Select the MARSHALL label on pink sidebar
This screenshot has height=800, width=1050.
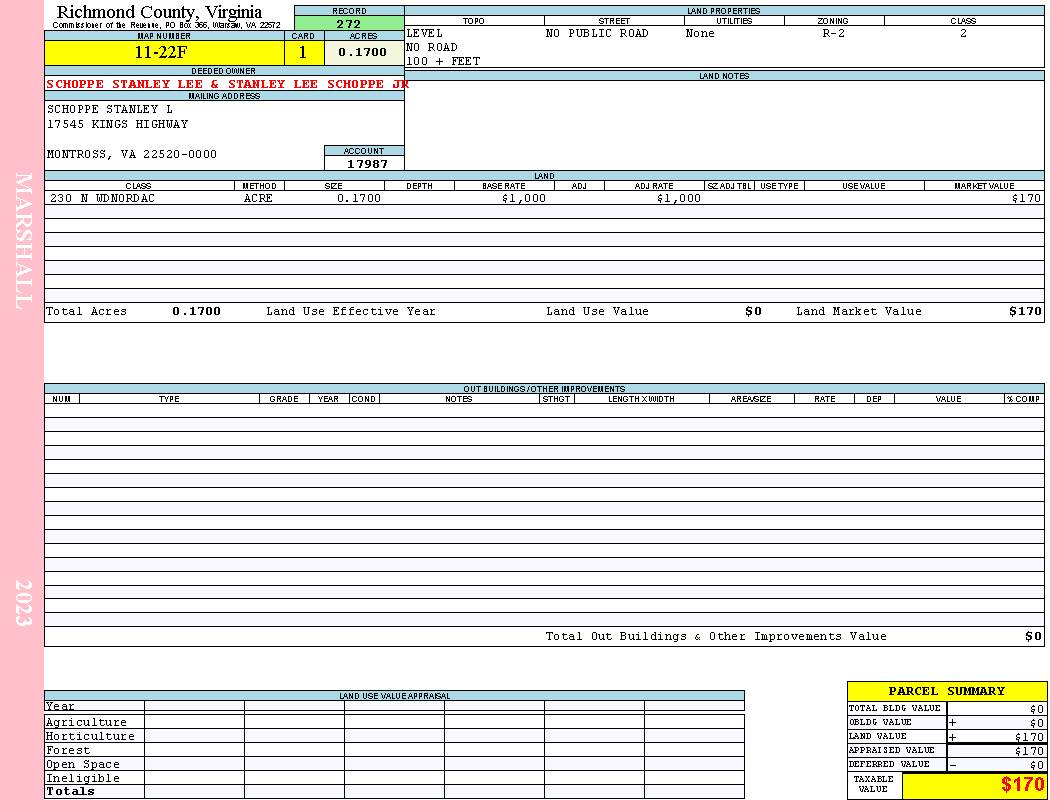tap(22, 240)
